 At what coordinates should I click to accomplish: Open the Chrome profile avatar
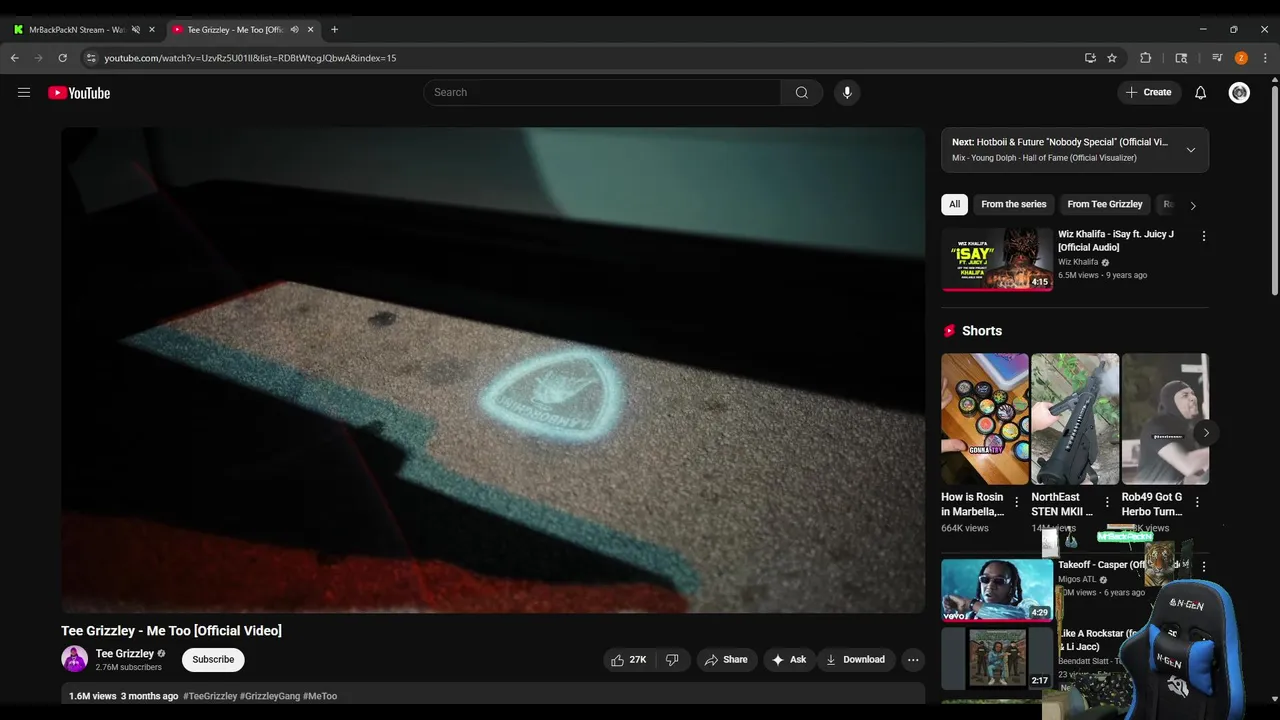[x=1241, y=58]
